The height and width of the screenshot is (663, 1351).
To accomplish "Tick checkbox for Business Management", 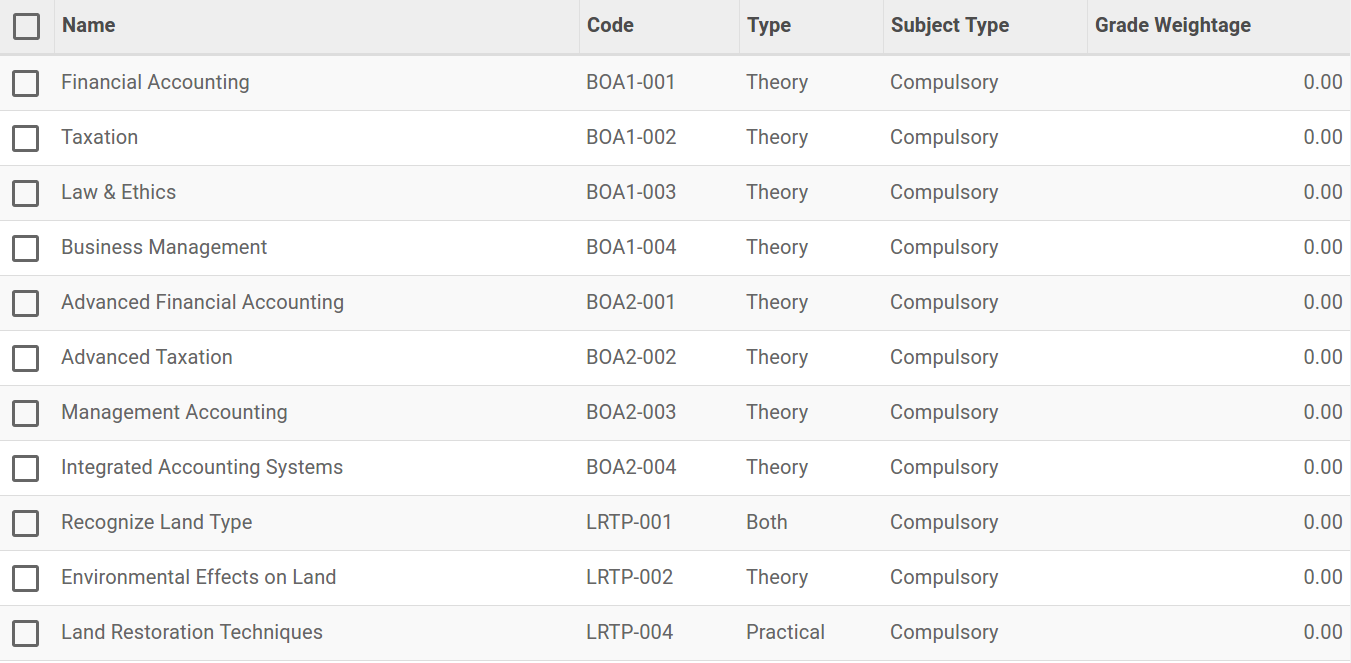I will pyautogui.click(x=26, y=248).
